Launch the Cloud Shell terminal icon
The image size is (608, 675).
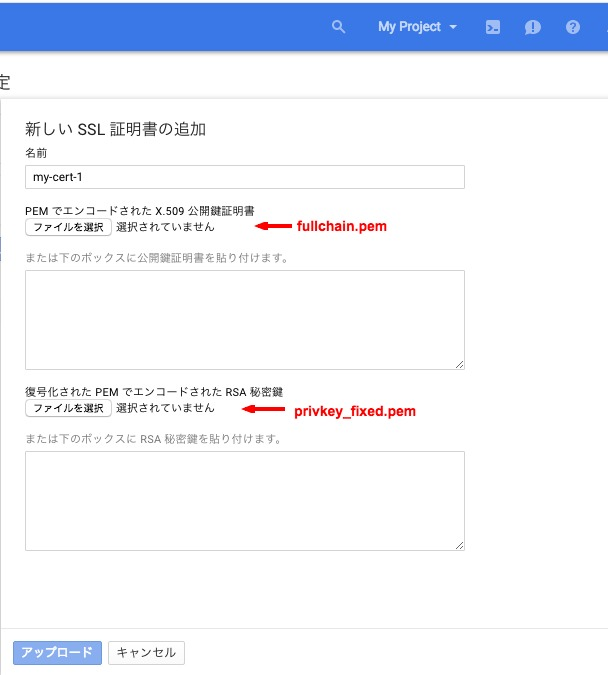pyautogui.click(x=493, y=27)
